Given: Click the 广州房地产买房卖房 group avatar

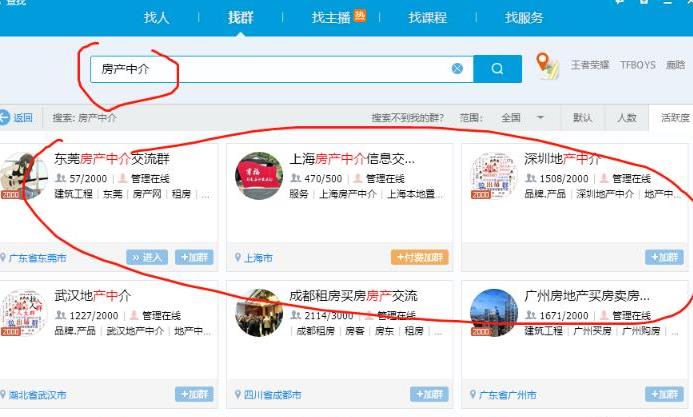Looking at the screenshot, I should coord(494,313).
